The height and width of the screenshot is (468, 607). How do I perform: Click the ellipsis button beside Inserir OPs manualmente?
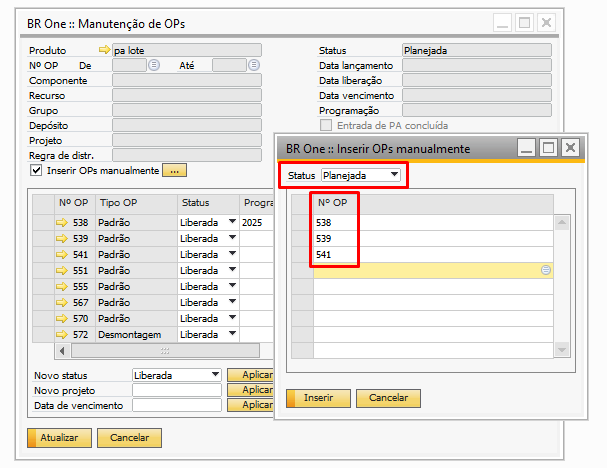(174, 171)
